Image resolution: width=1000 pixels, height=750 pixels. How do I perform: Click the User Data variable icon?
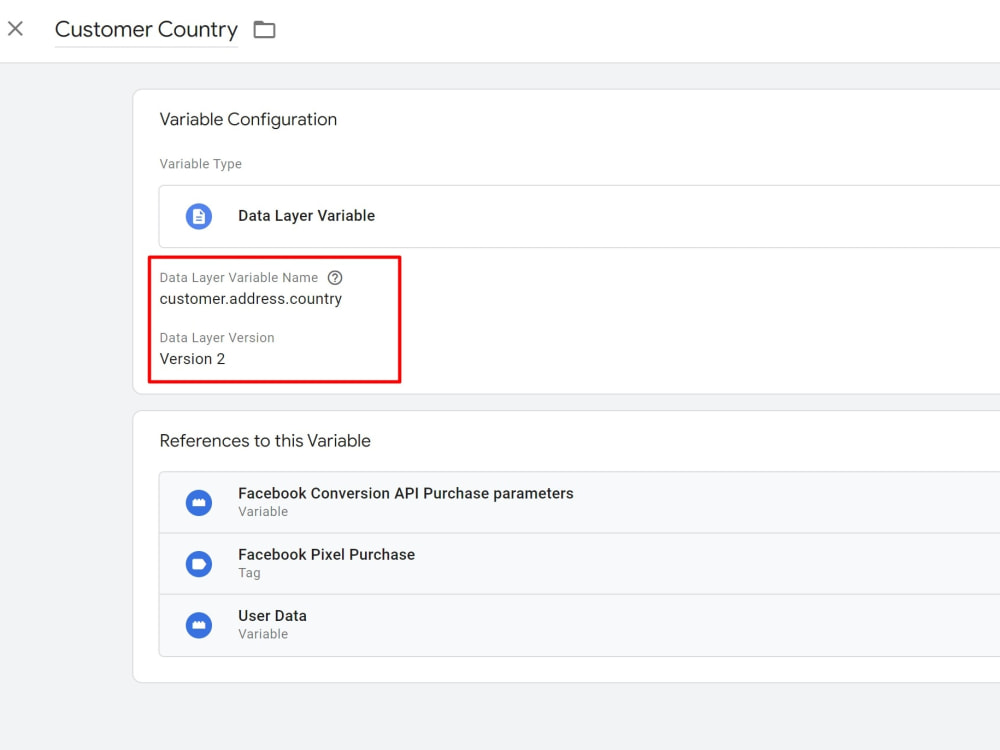199,625
